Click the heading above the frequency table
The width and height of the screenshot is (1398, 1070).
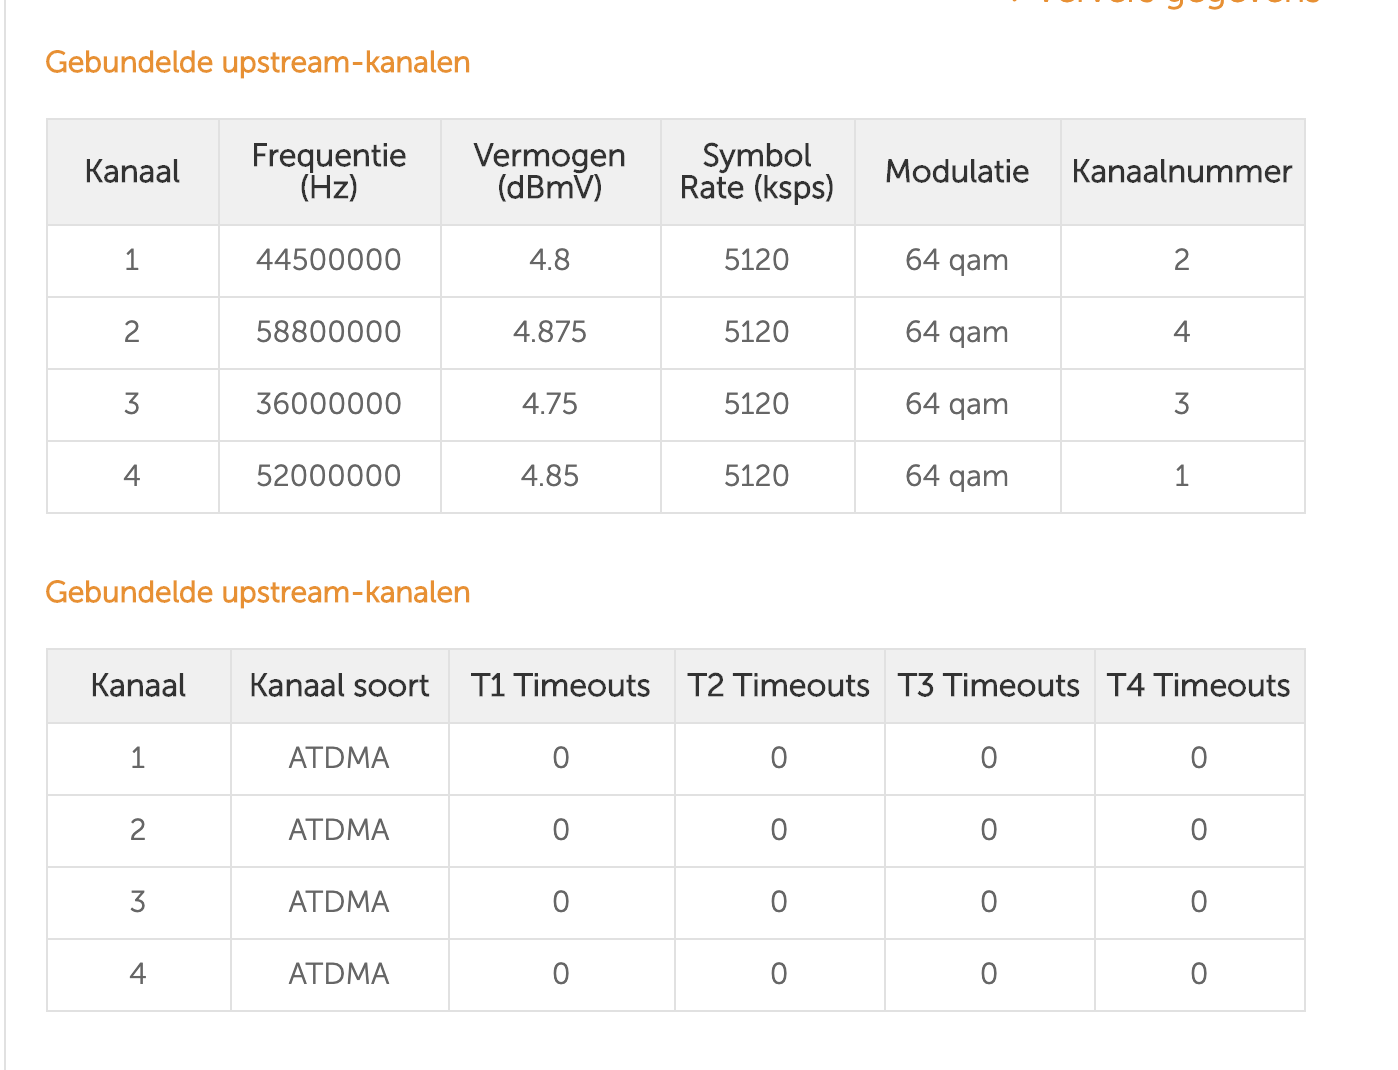(x=258, y=62)
